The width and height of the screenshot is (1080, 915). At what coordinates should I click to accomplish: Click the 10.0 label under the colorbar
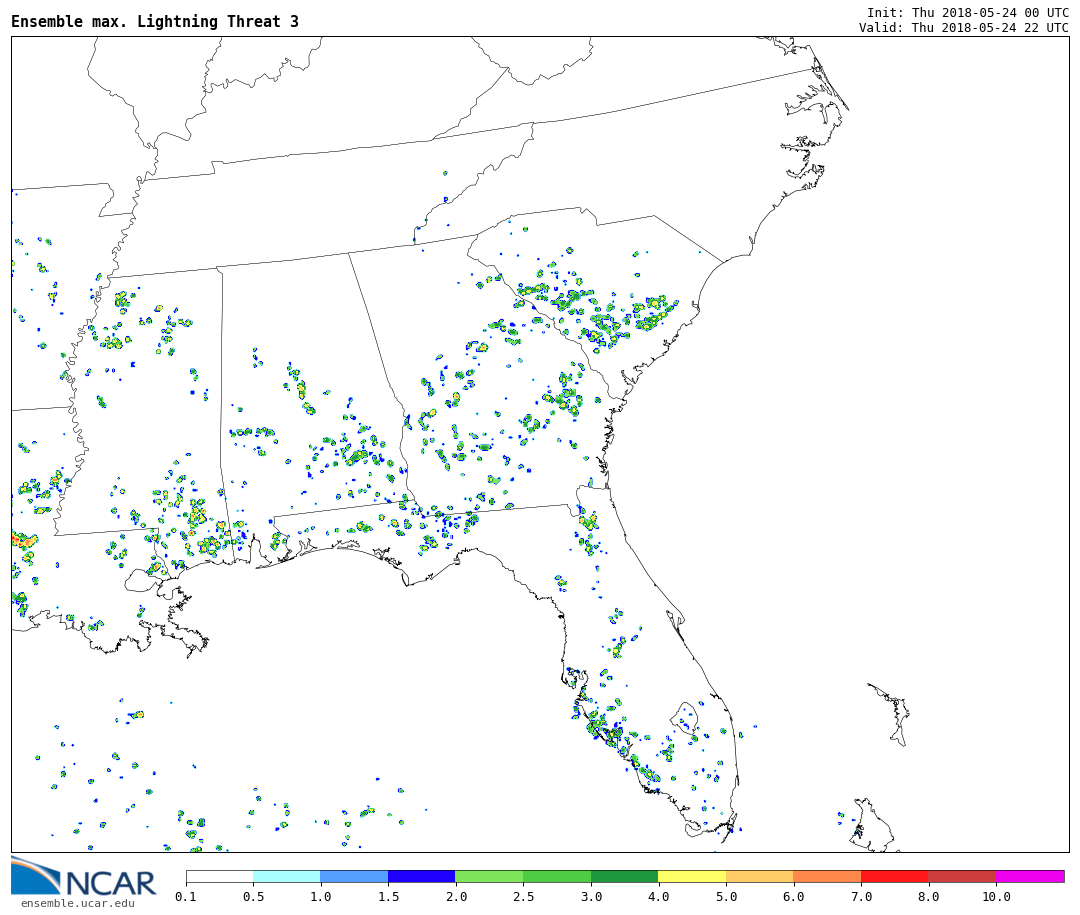pos(996,897)
